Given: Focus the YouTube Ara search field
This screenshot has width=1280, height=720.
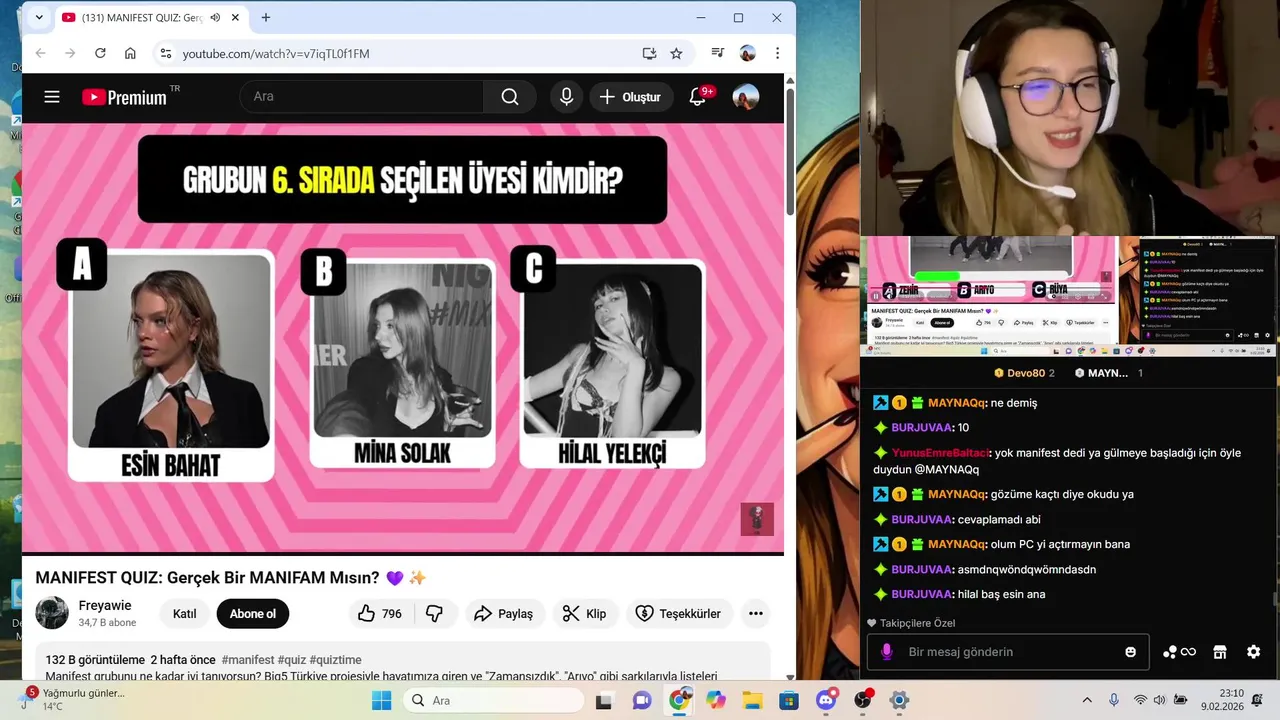Looking at the screenshot, I should coord(362,97).
